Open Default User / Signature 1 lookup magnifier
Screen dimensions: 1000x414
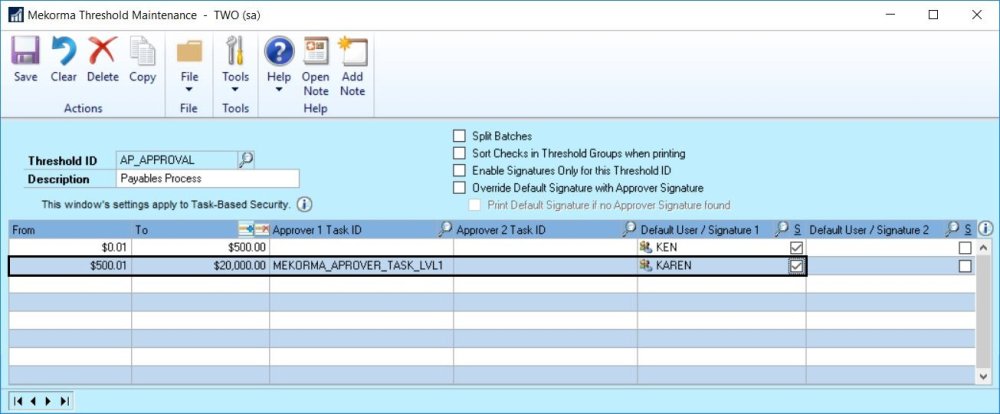(x=782, y=229)
